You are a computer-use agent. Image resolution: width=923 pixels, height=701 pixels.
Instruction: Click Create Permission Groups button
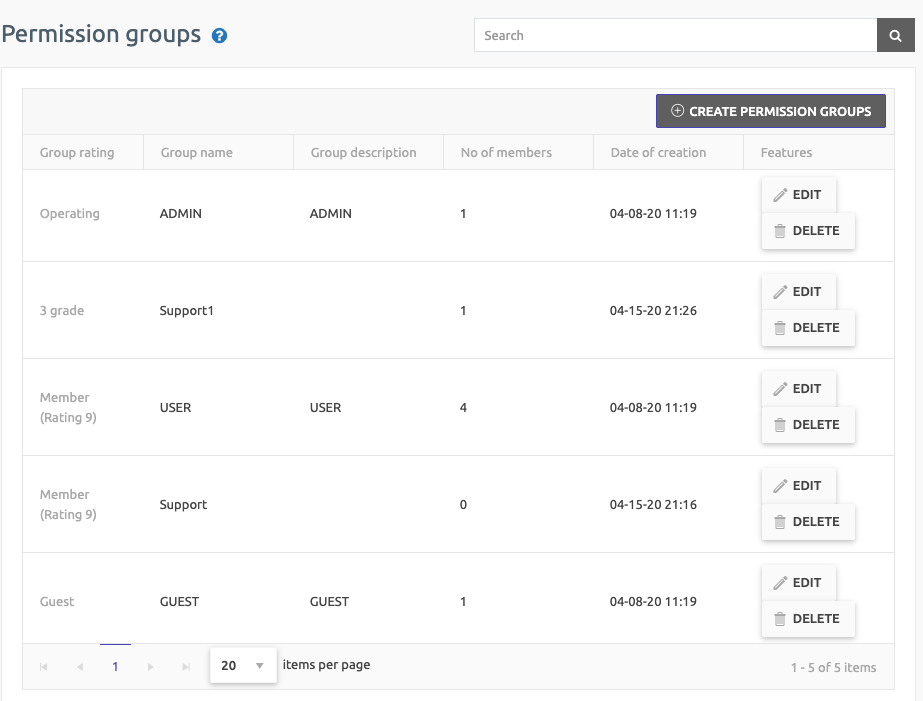coord(770,111)
